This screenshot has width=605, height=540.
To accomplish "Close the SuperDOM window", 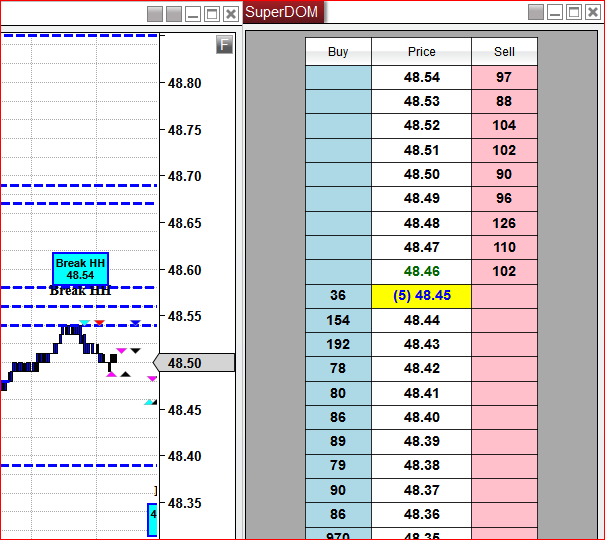I will (x=593, y=12).
